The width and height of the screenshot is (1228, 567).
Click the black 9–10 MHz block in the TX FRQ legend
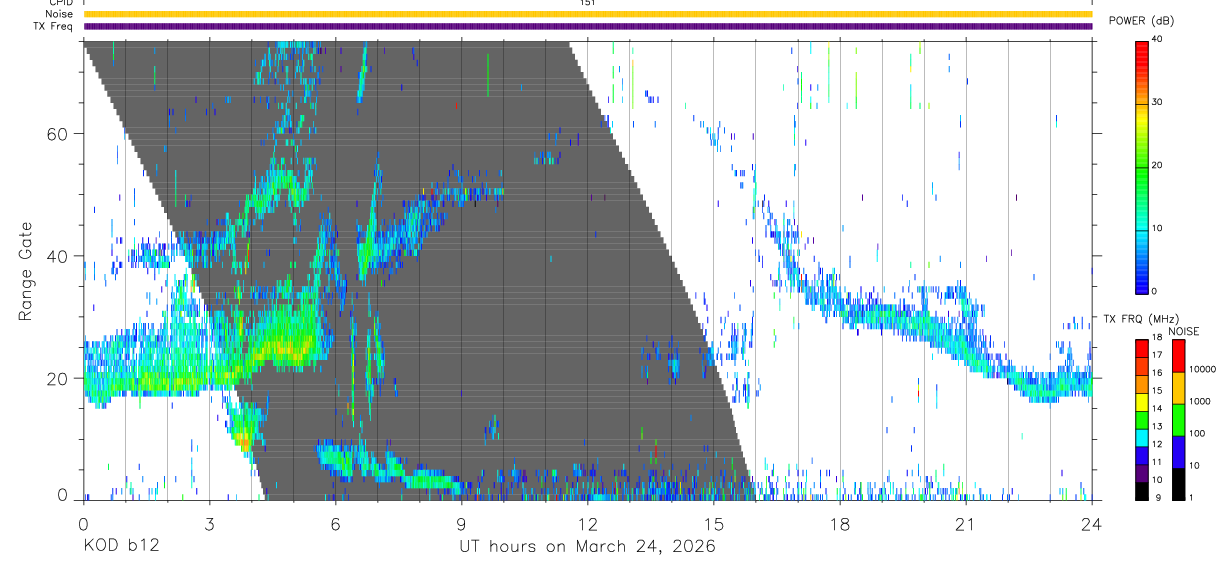point(1142,491)
